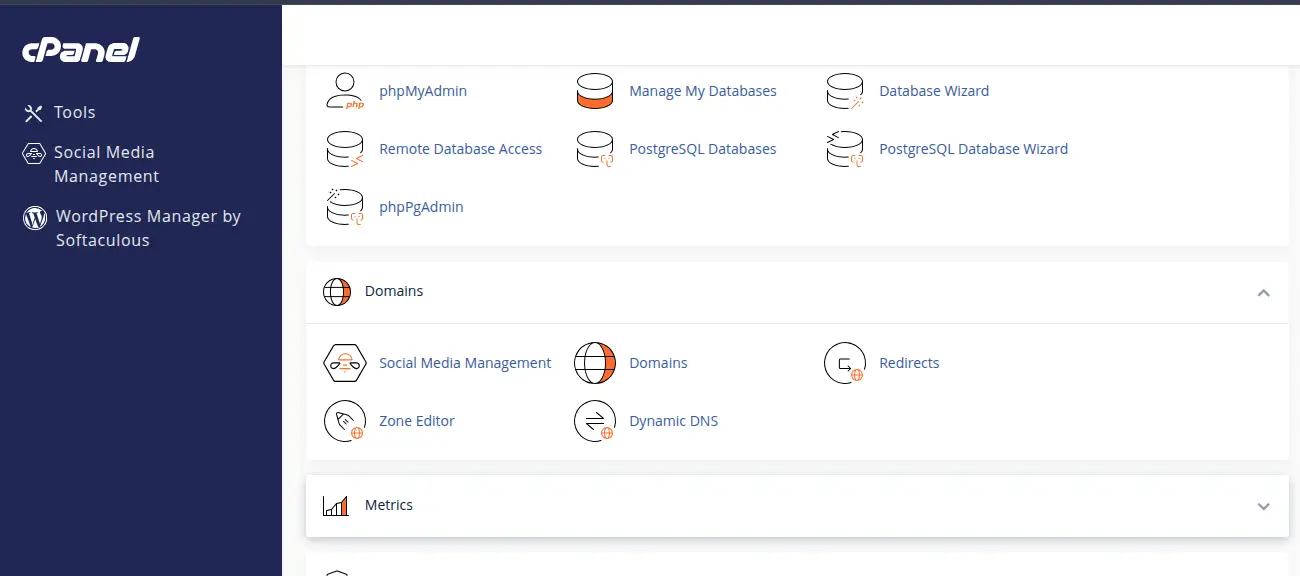Click the Domains section header title
Image resolution: width=1300 pixels, height=576 pixels.
tap(394, 291)
